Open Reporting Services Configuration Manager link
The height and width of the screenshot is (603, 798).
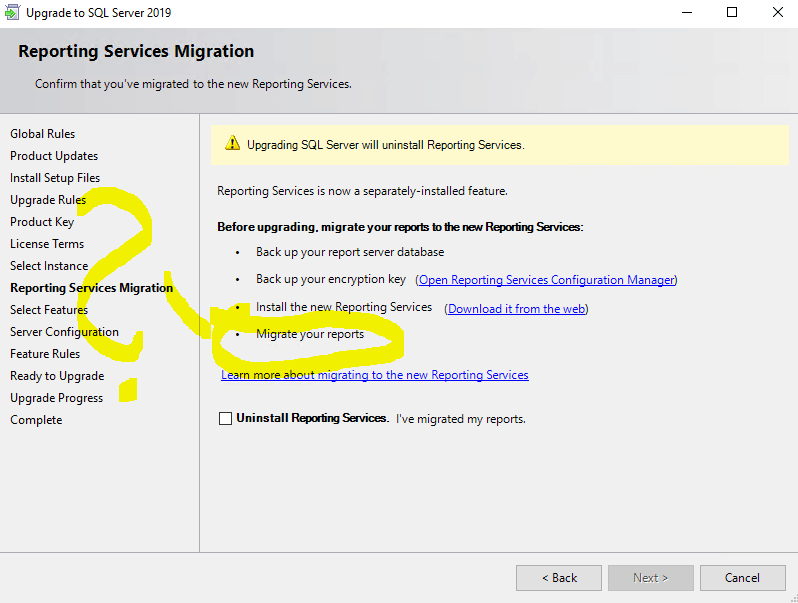click(547, 280)
